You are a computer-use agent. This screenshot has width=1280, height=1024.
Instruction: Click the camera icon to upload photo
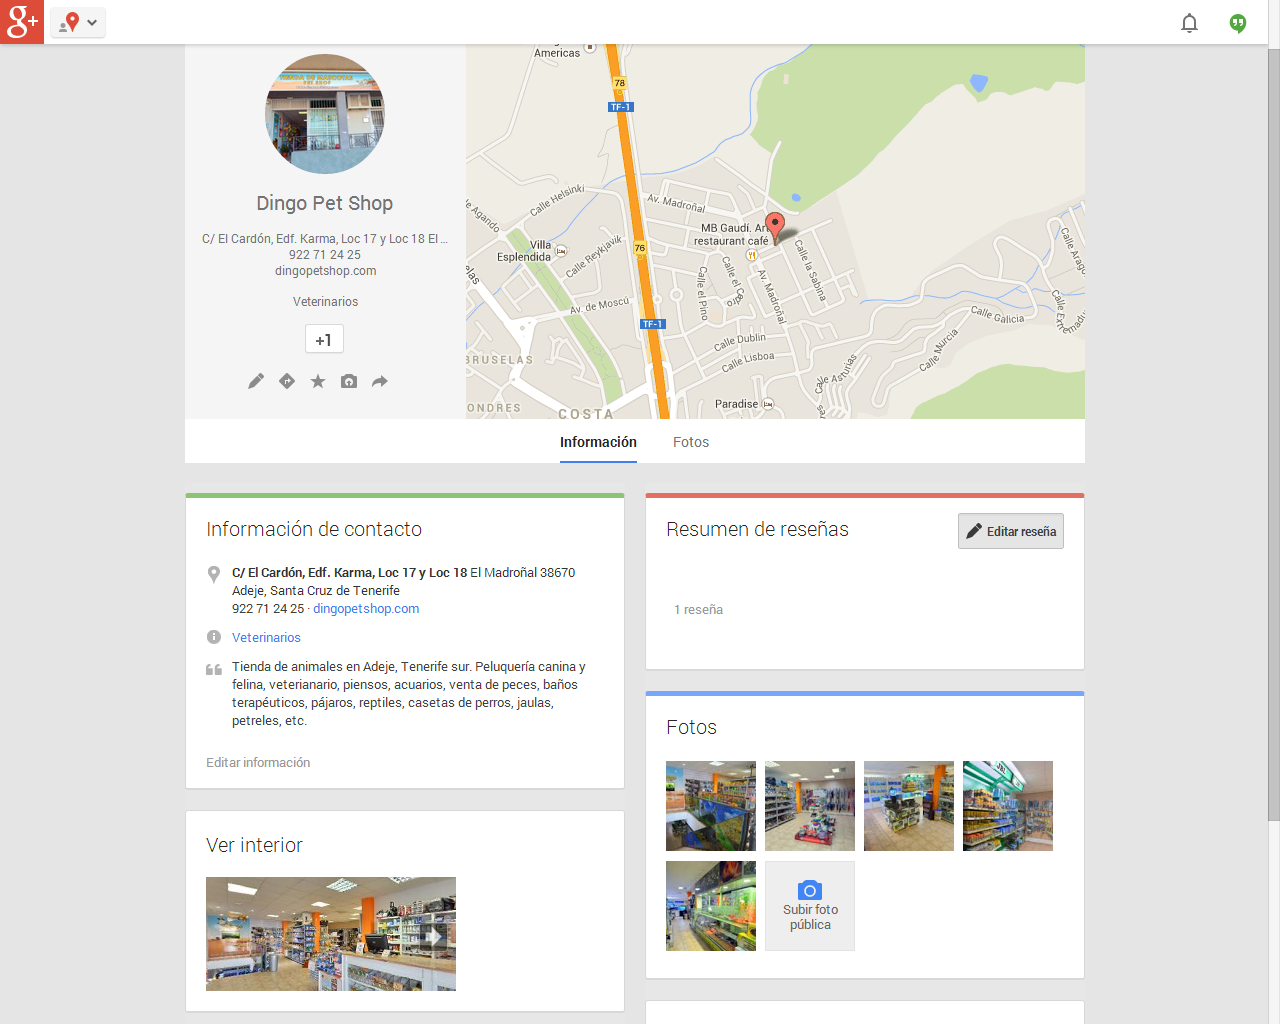click(349, 381)
